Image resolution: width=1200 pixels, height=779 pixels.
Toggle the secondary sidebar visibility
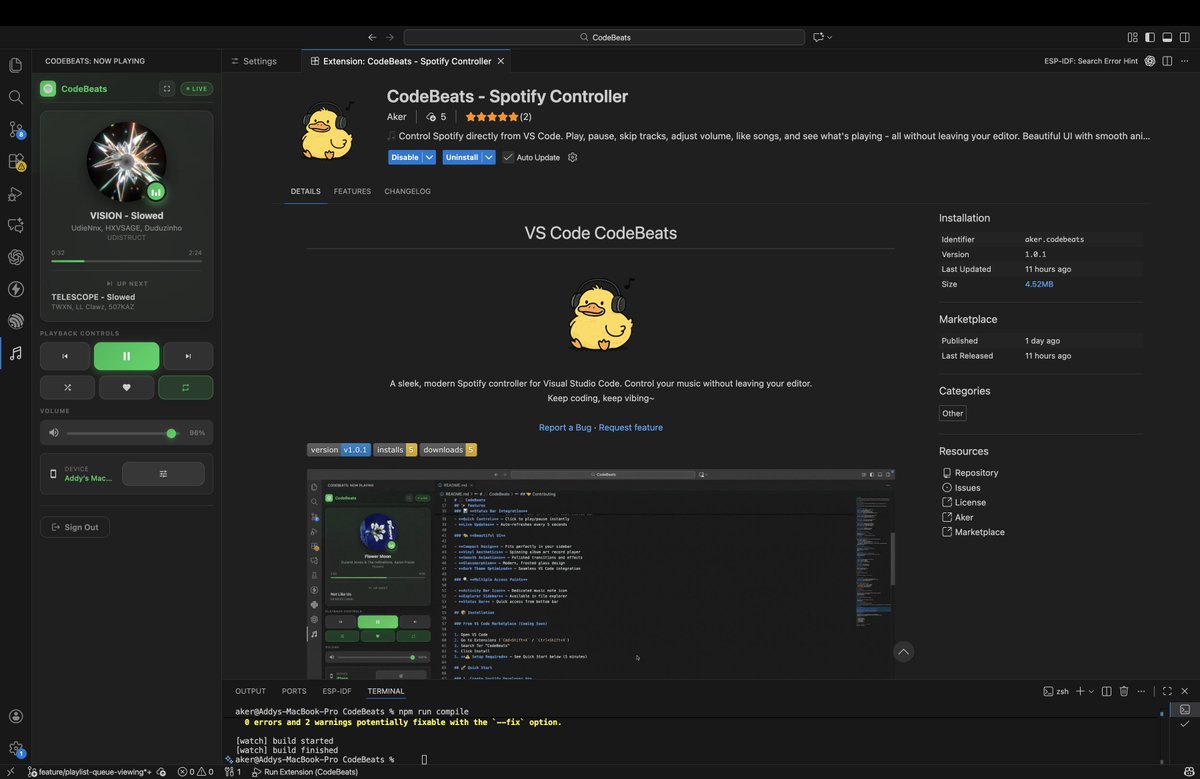coord(1184,37)
